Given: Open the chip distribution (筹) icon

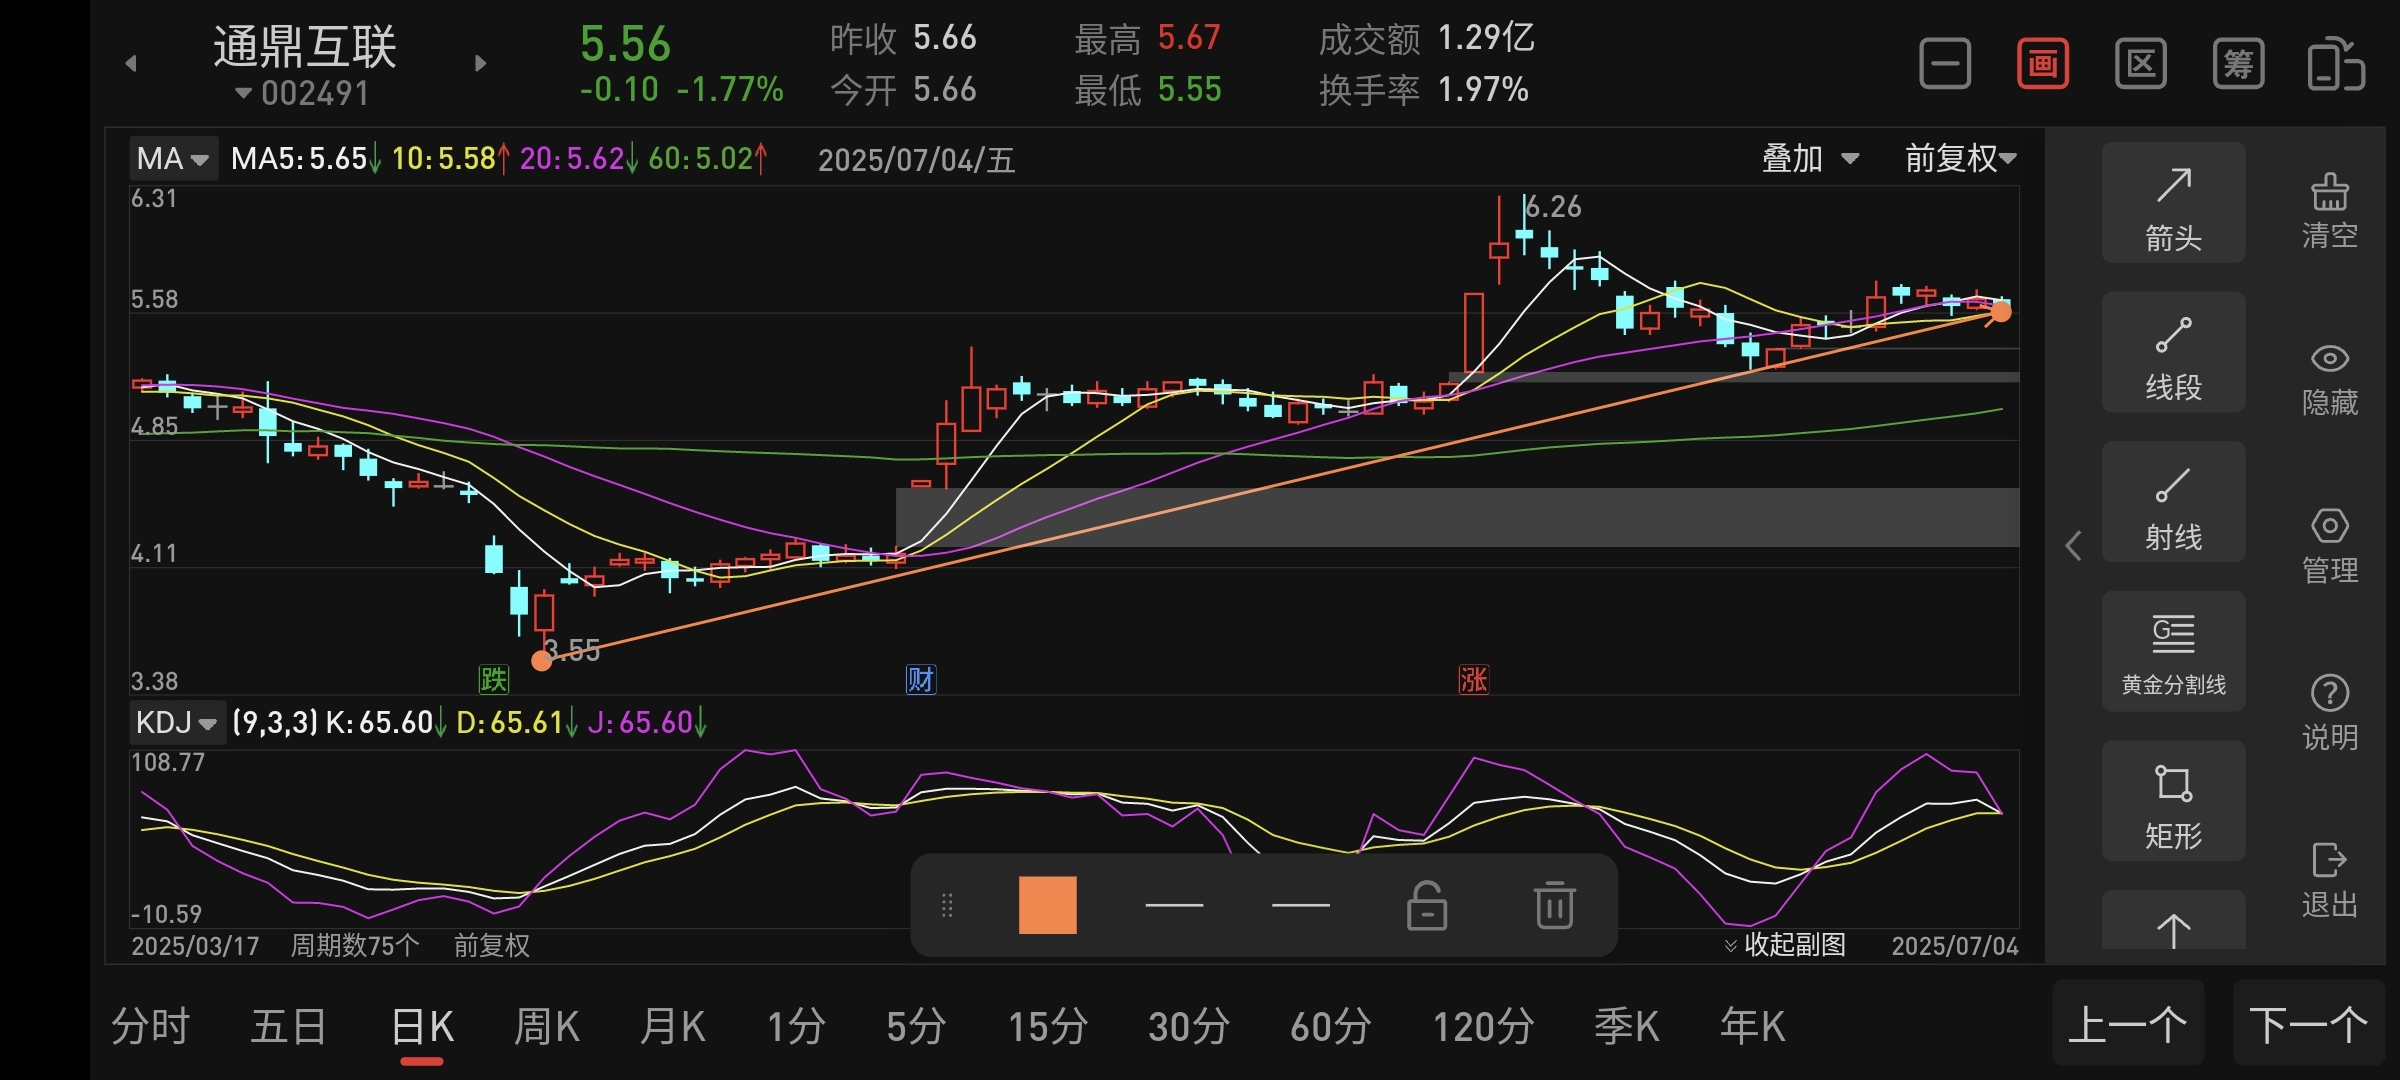Looking at the screenshot, I should tap(2238, 65).
